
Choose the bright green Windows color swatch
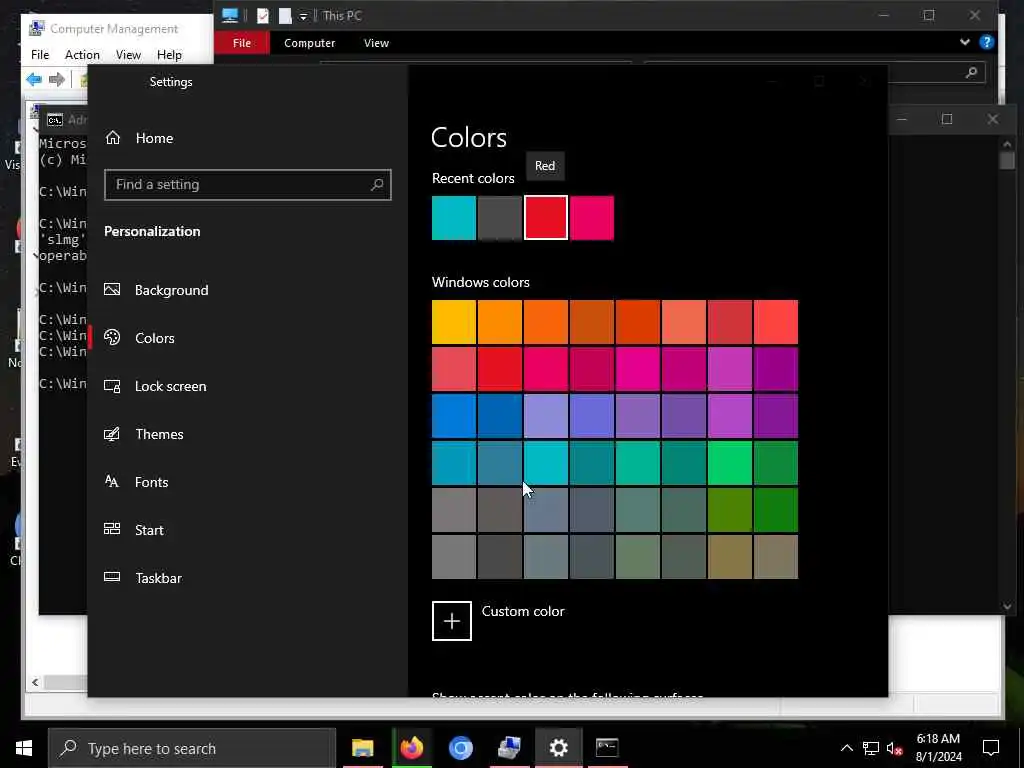pos(729,463)
